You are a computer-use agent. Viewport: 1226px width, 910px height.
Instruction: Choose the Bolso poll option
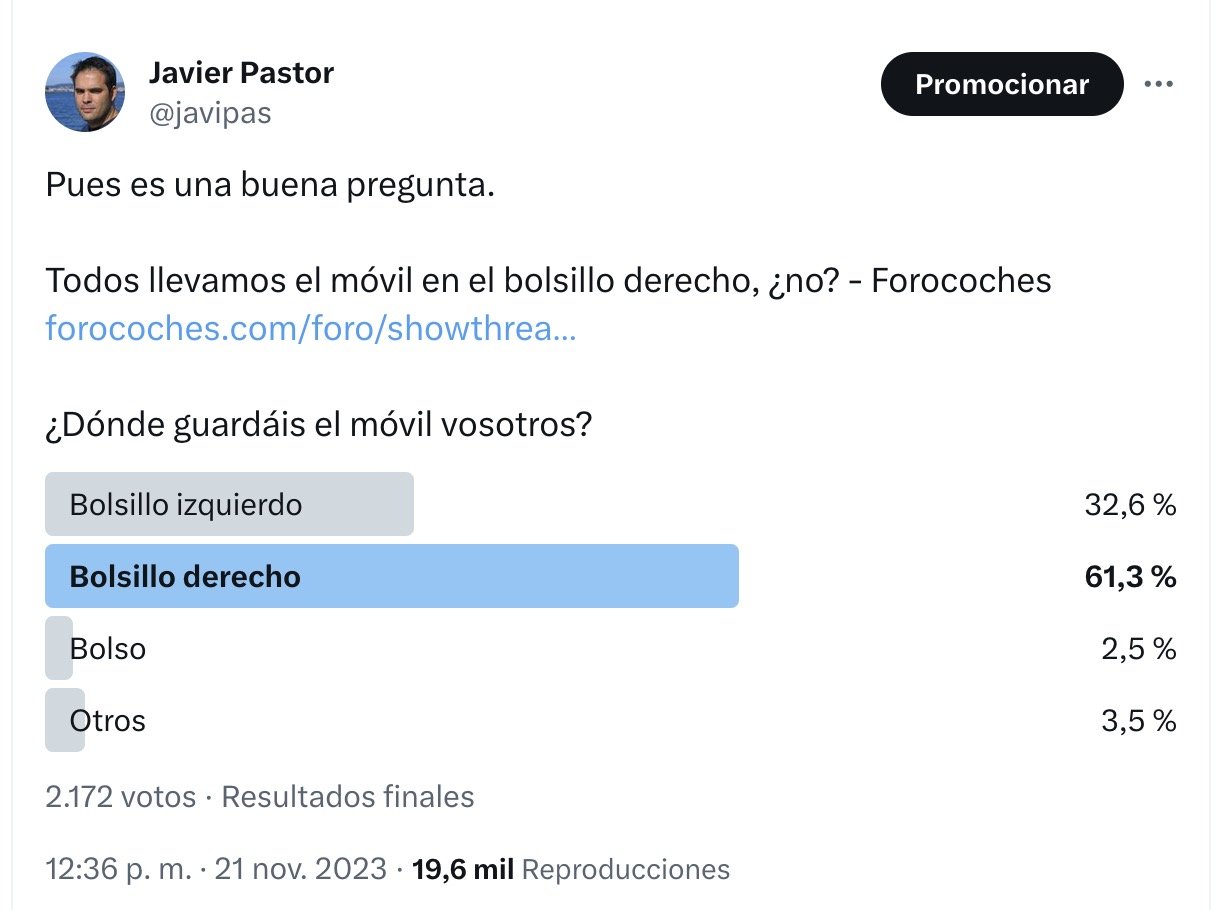pos(107,649)
